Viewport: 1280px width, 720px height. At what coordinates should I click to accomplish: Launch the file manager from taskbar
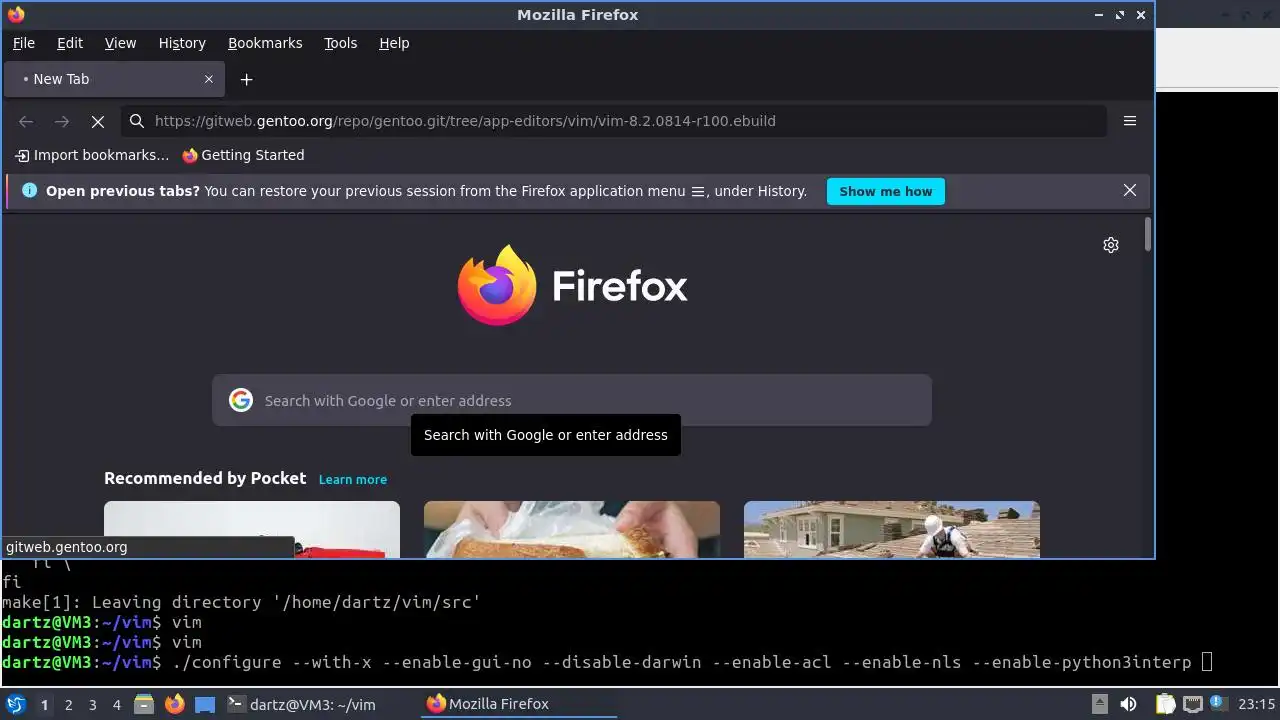point(144,704)
